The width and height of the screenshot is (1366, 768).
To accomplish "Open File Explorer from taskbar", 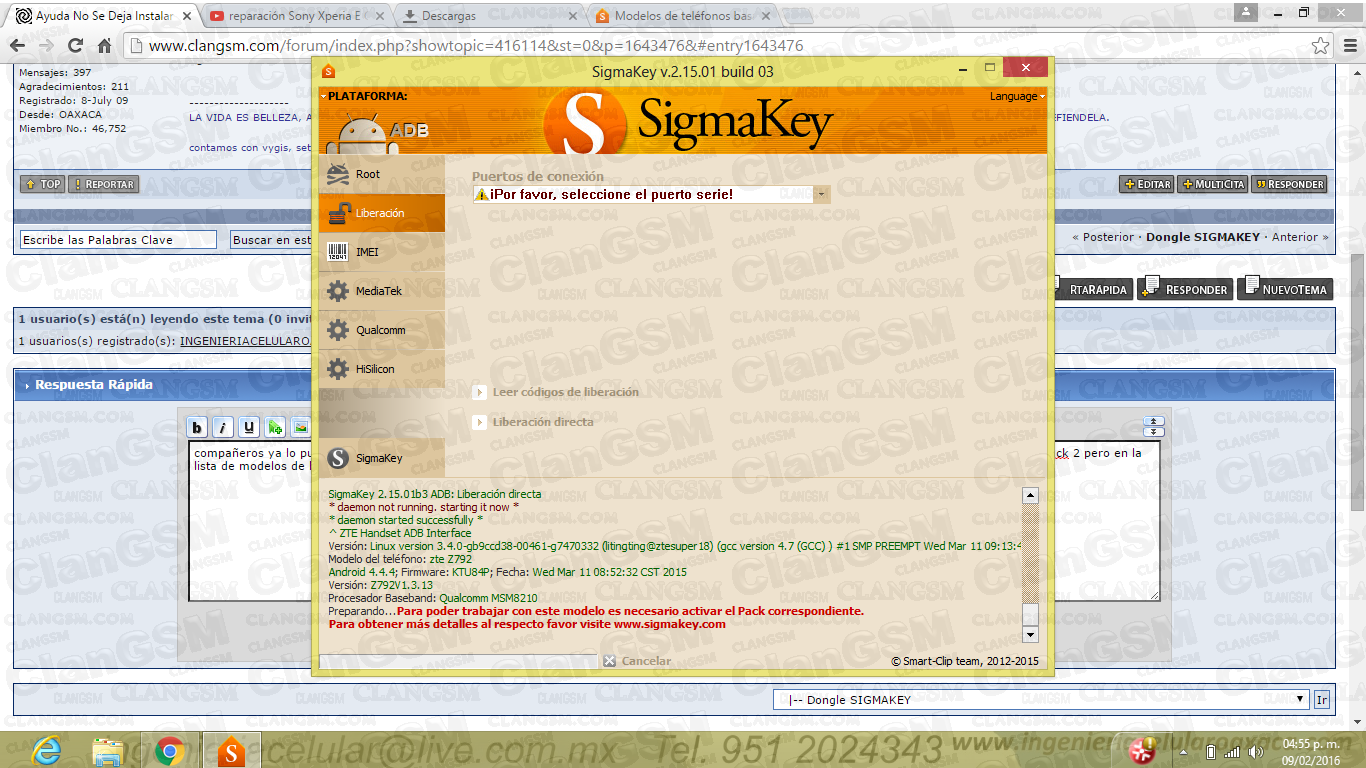I will tap(108, 750).
